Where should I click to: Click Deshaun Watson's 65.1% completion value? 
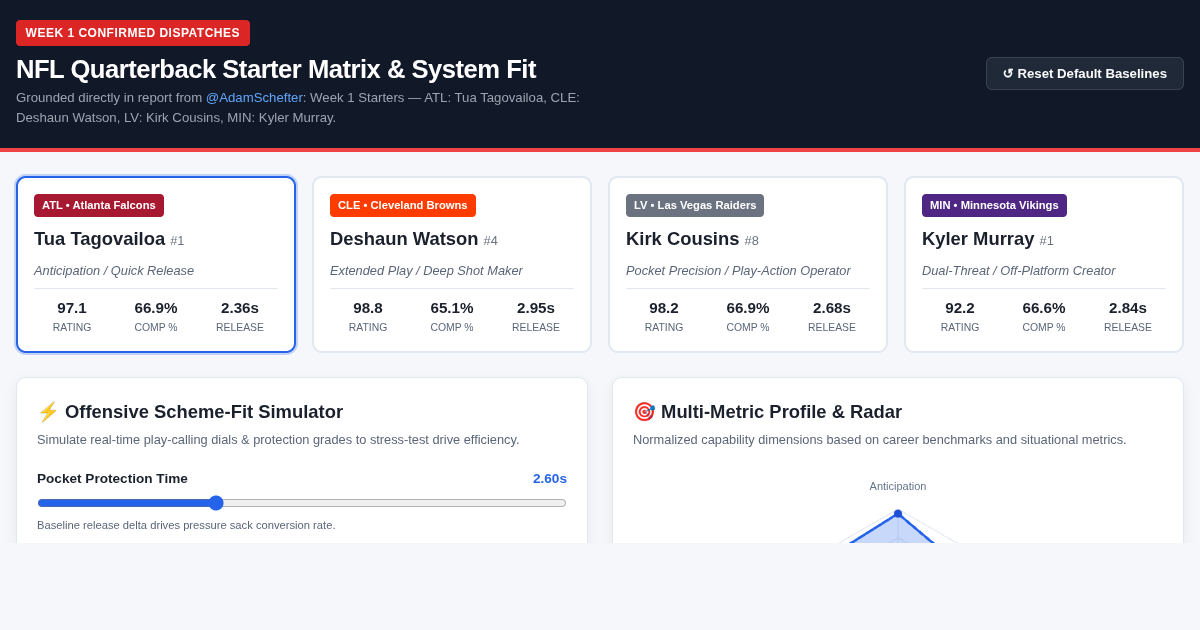point(452,307)
